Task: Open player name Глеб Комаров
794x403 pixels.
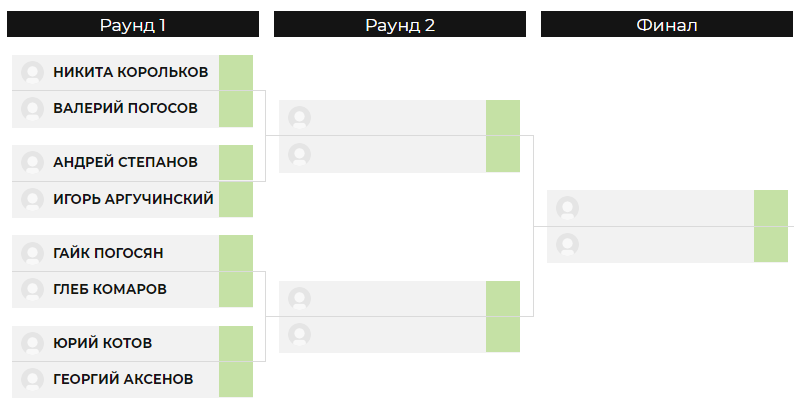Action: [x=110, y=289]
